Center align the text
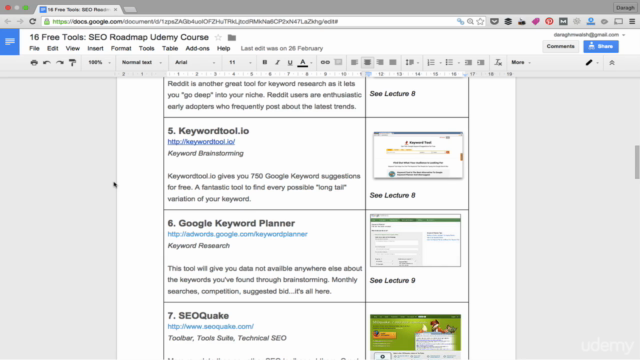 click(x=367, y=62)
